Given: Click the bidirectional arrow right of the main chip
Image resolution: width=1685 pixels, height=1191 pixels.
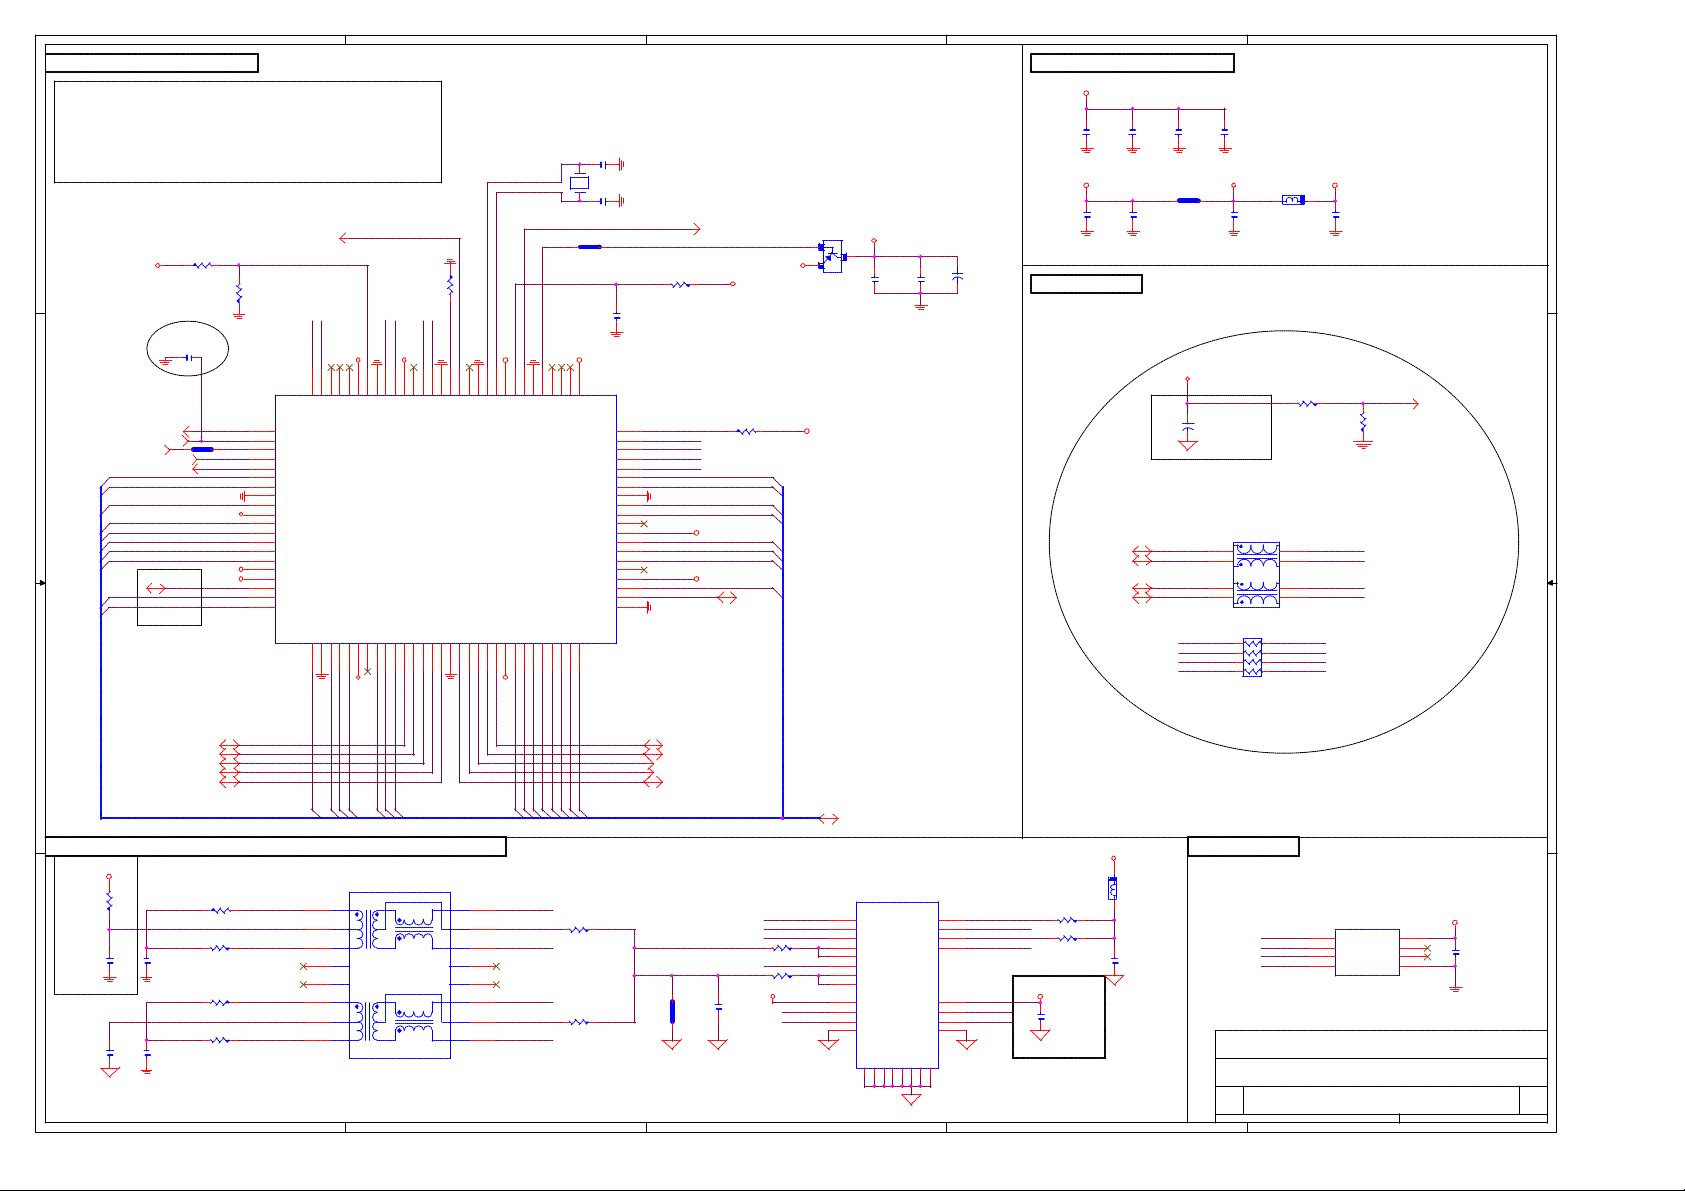Looking at the screenshot, I should click(x=727, y=598).
